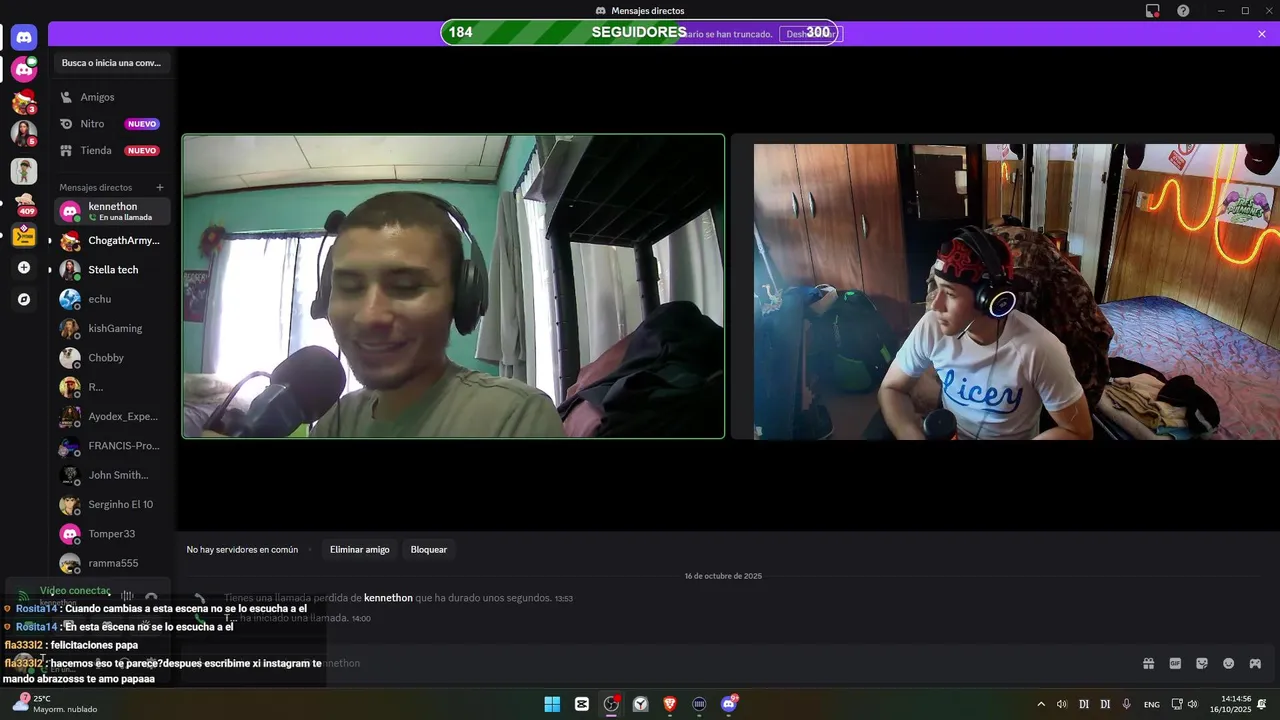Open ramma555 conversation
This screenshot has width=1280, height=720.
point(112,563)
